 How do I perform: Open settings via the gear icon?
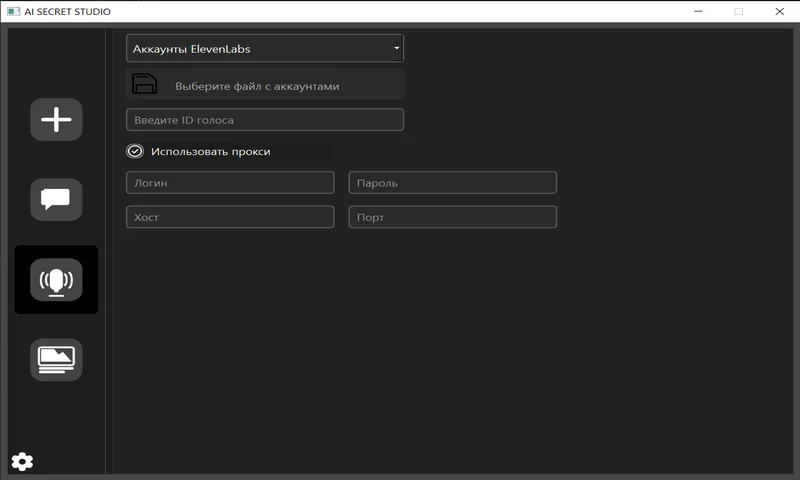coord(22,462)
